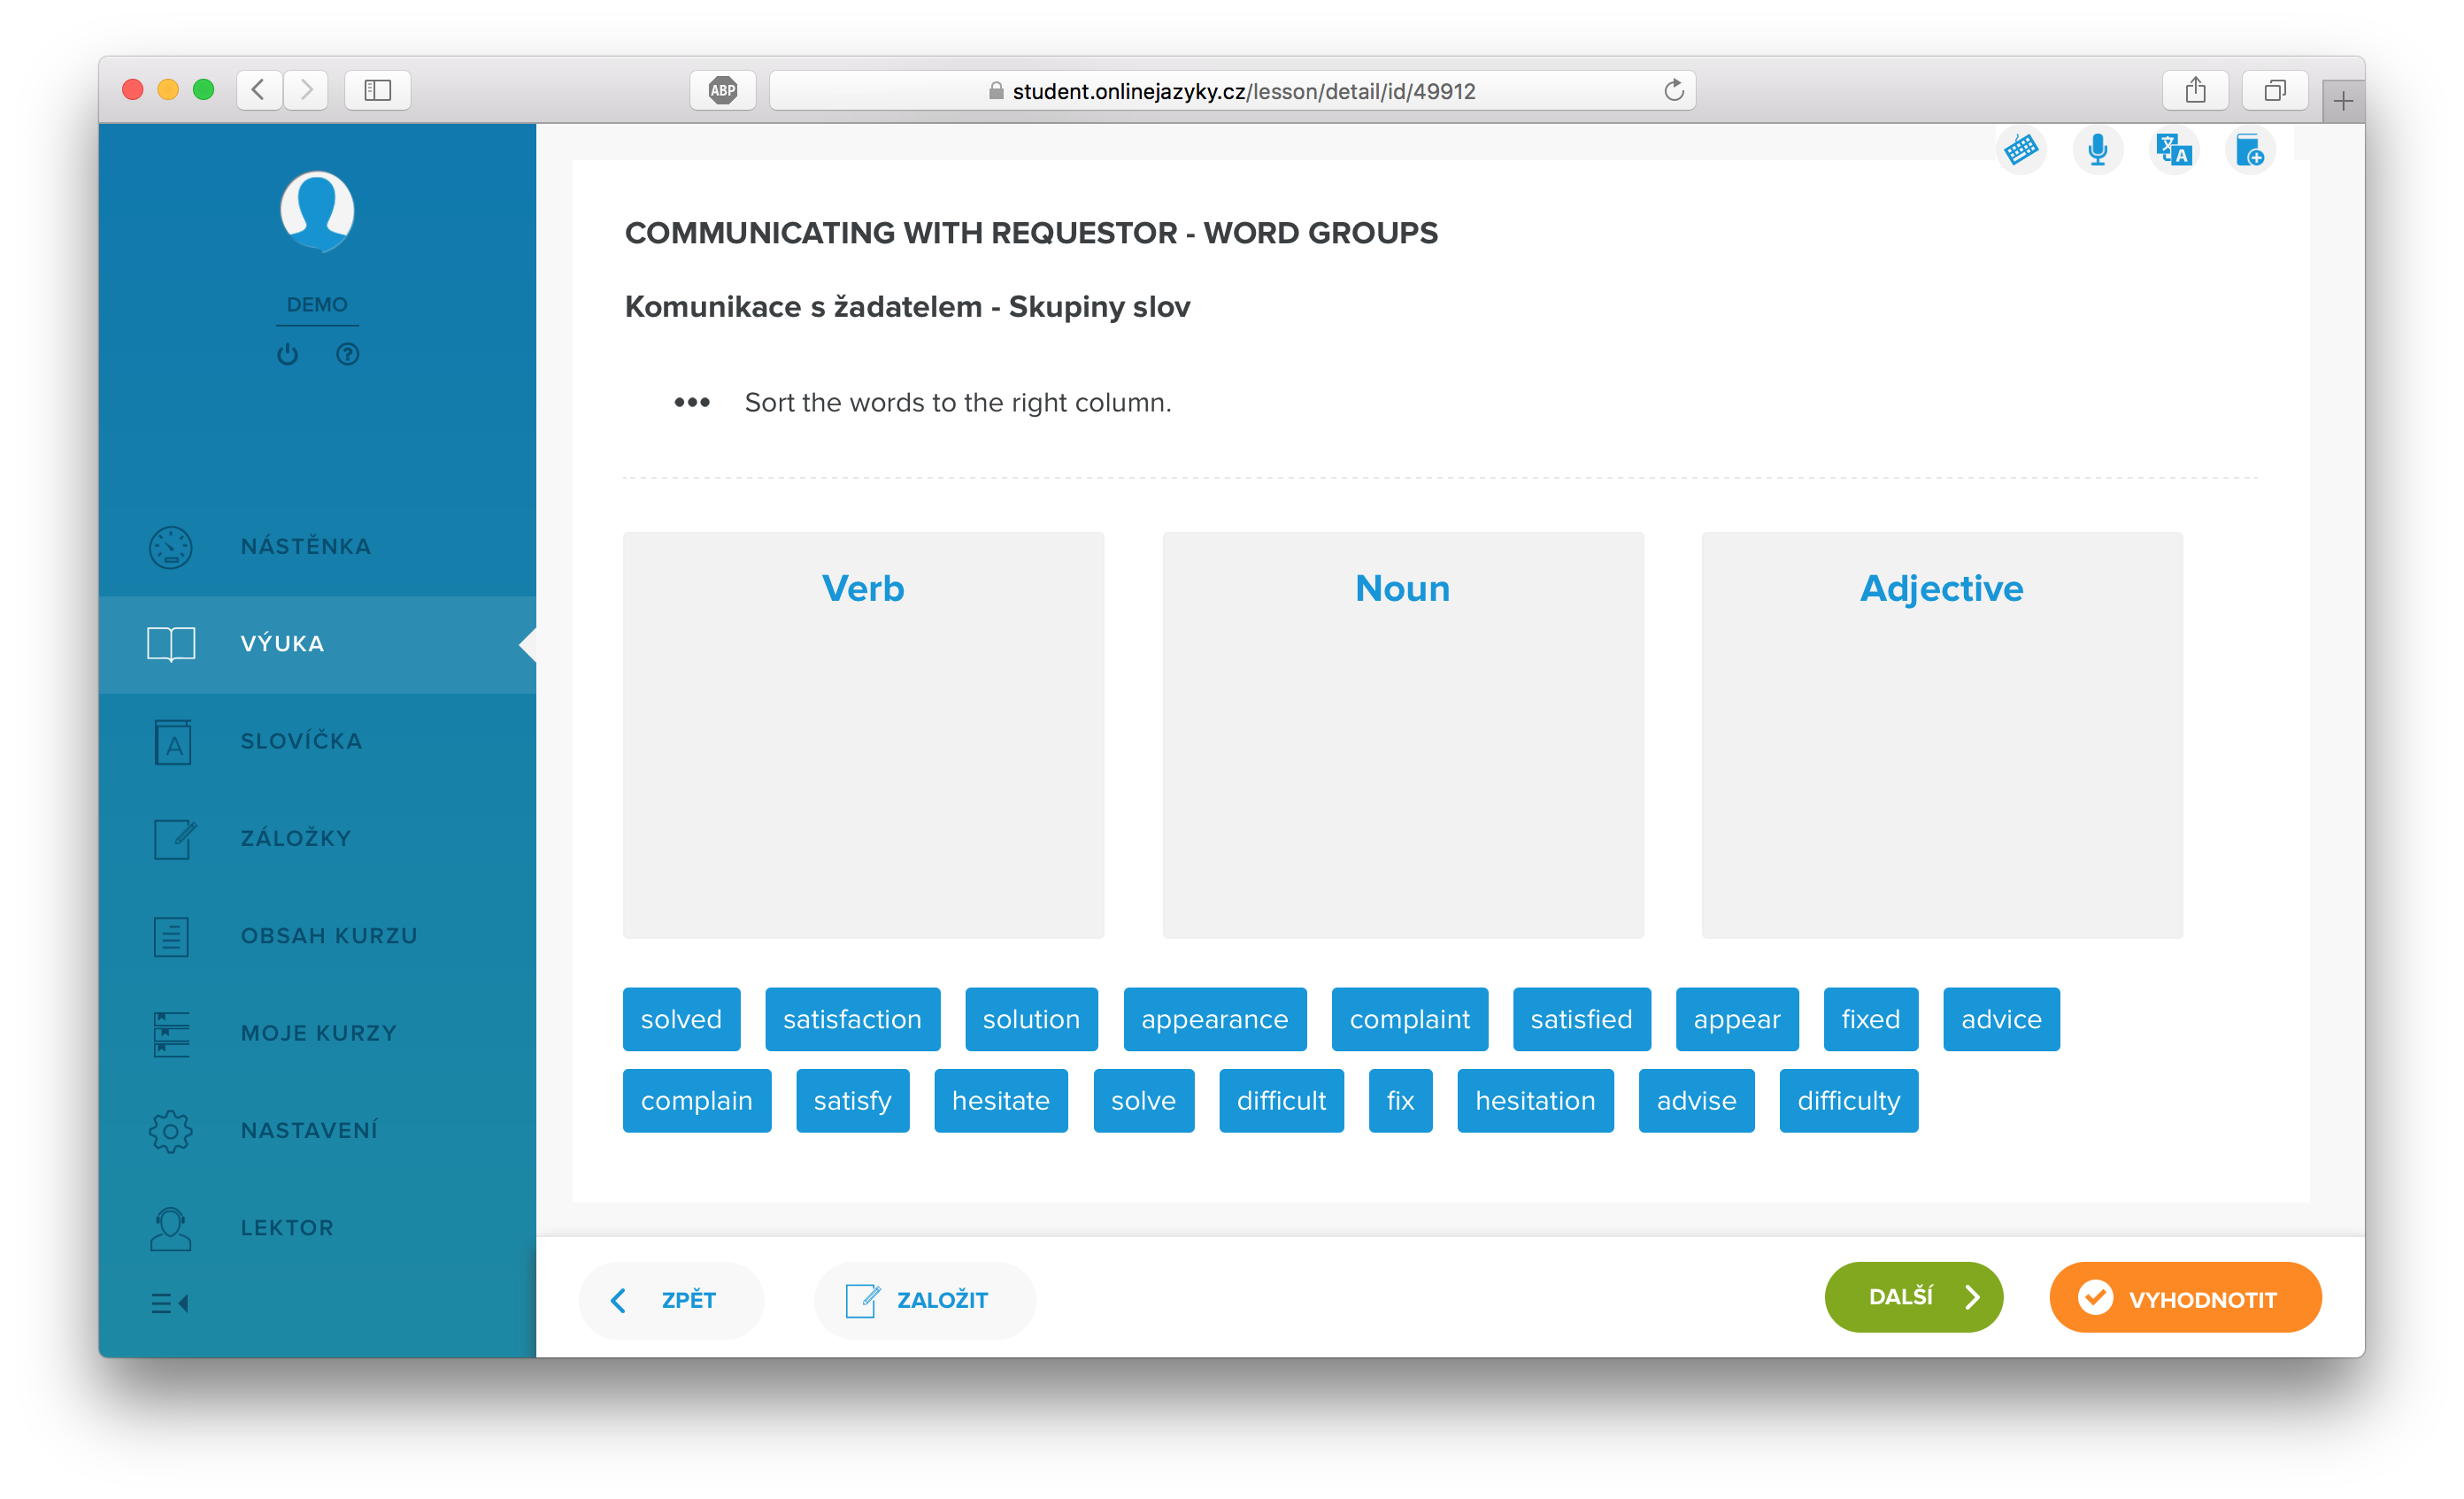
Task: Click the Safari share icon
Action: point(2195,90)
